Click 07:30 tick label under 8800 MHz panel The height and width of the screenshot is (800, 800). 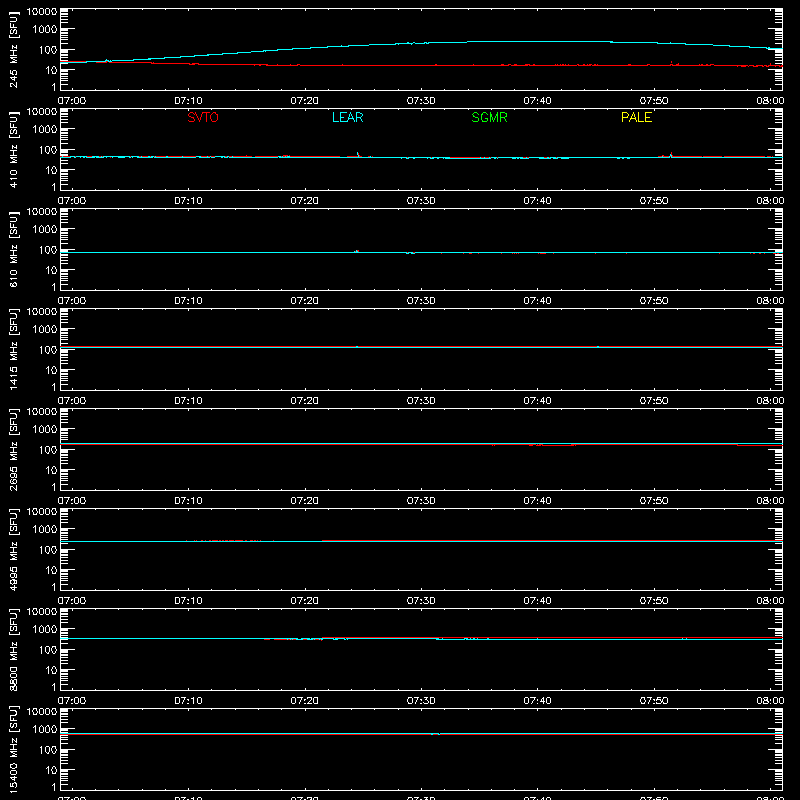pyautogui.click(x=421, y=701)
